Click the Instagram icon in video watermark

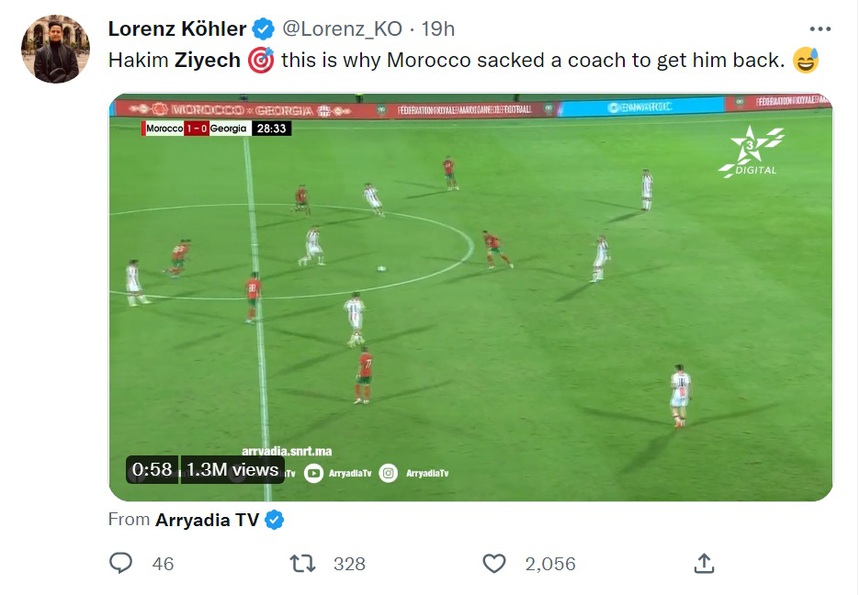(x=389, y=473)
